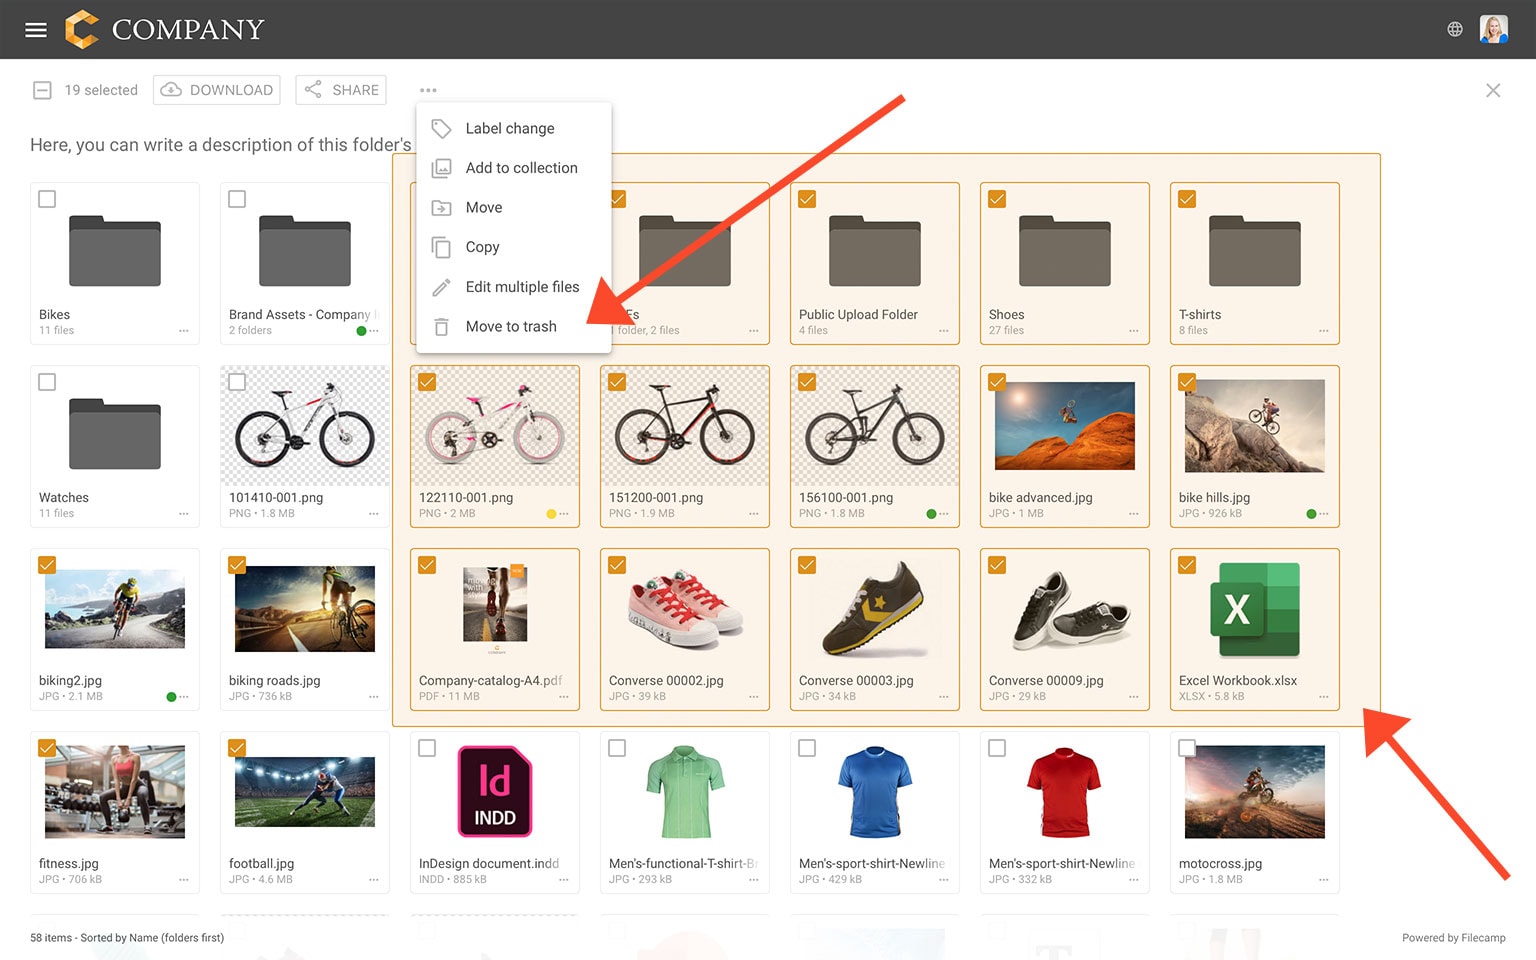Click the green label dot on bike hills.jpg

click(1311, 514)
